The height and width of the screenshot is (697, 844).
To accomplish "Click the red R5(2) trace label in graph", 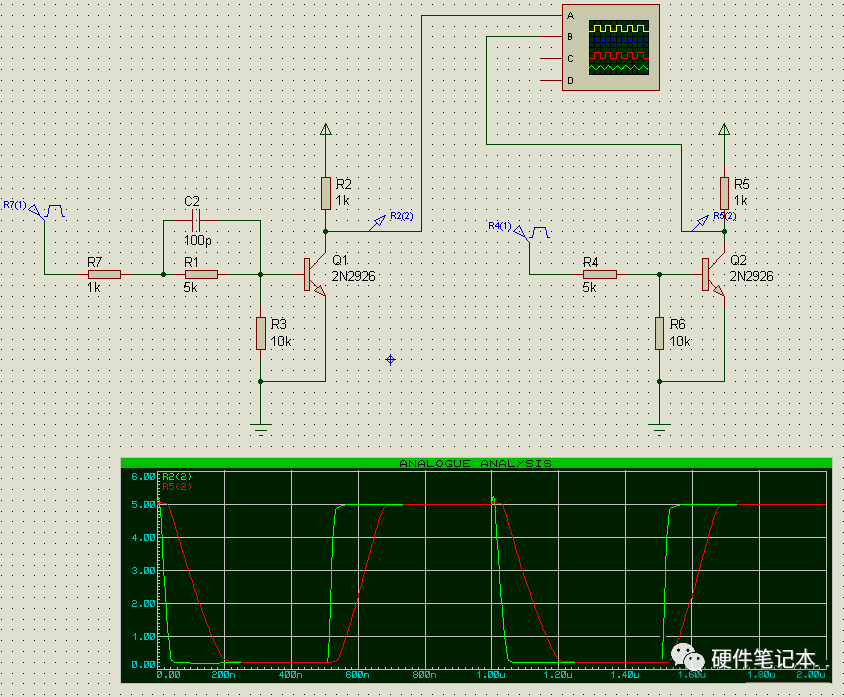I will [176, 486].
